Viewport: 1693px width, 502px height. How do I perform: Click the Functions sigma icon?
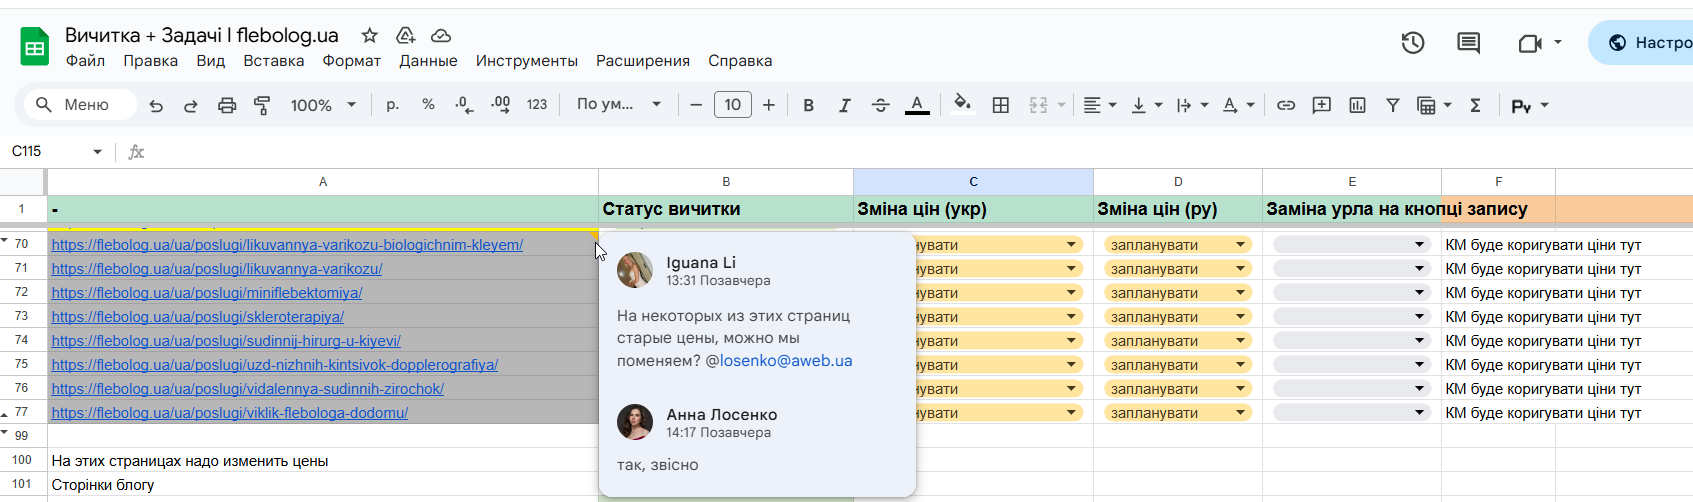(x=1475, y=105)
